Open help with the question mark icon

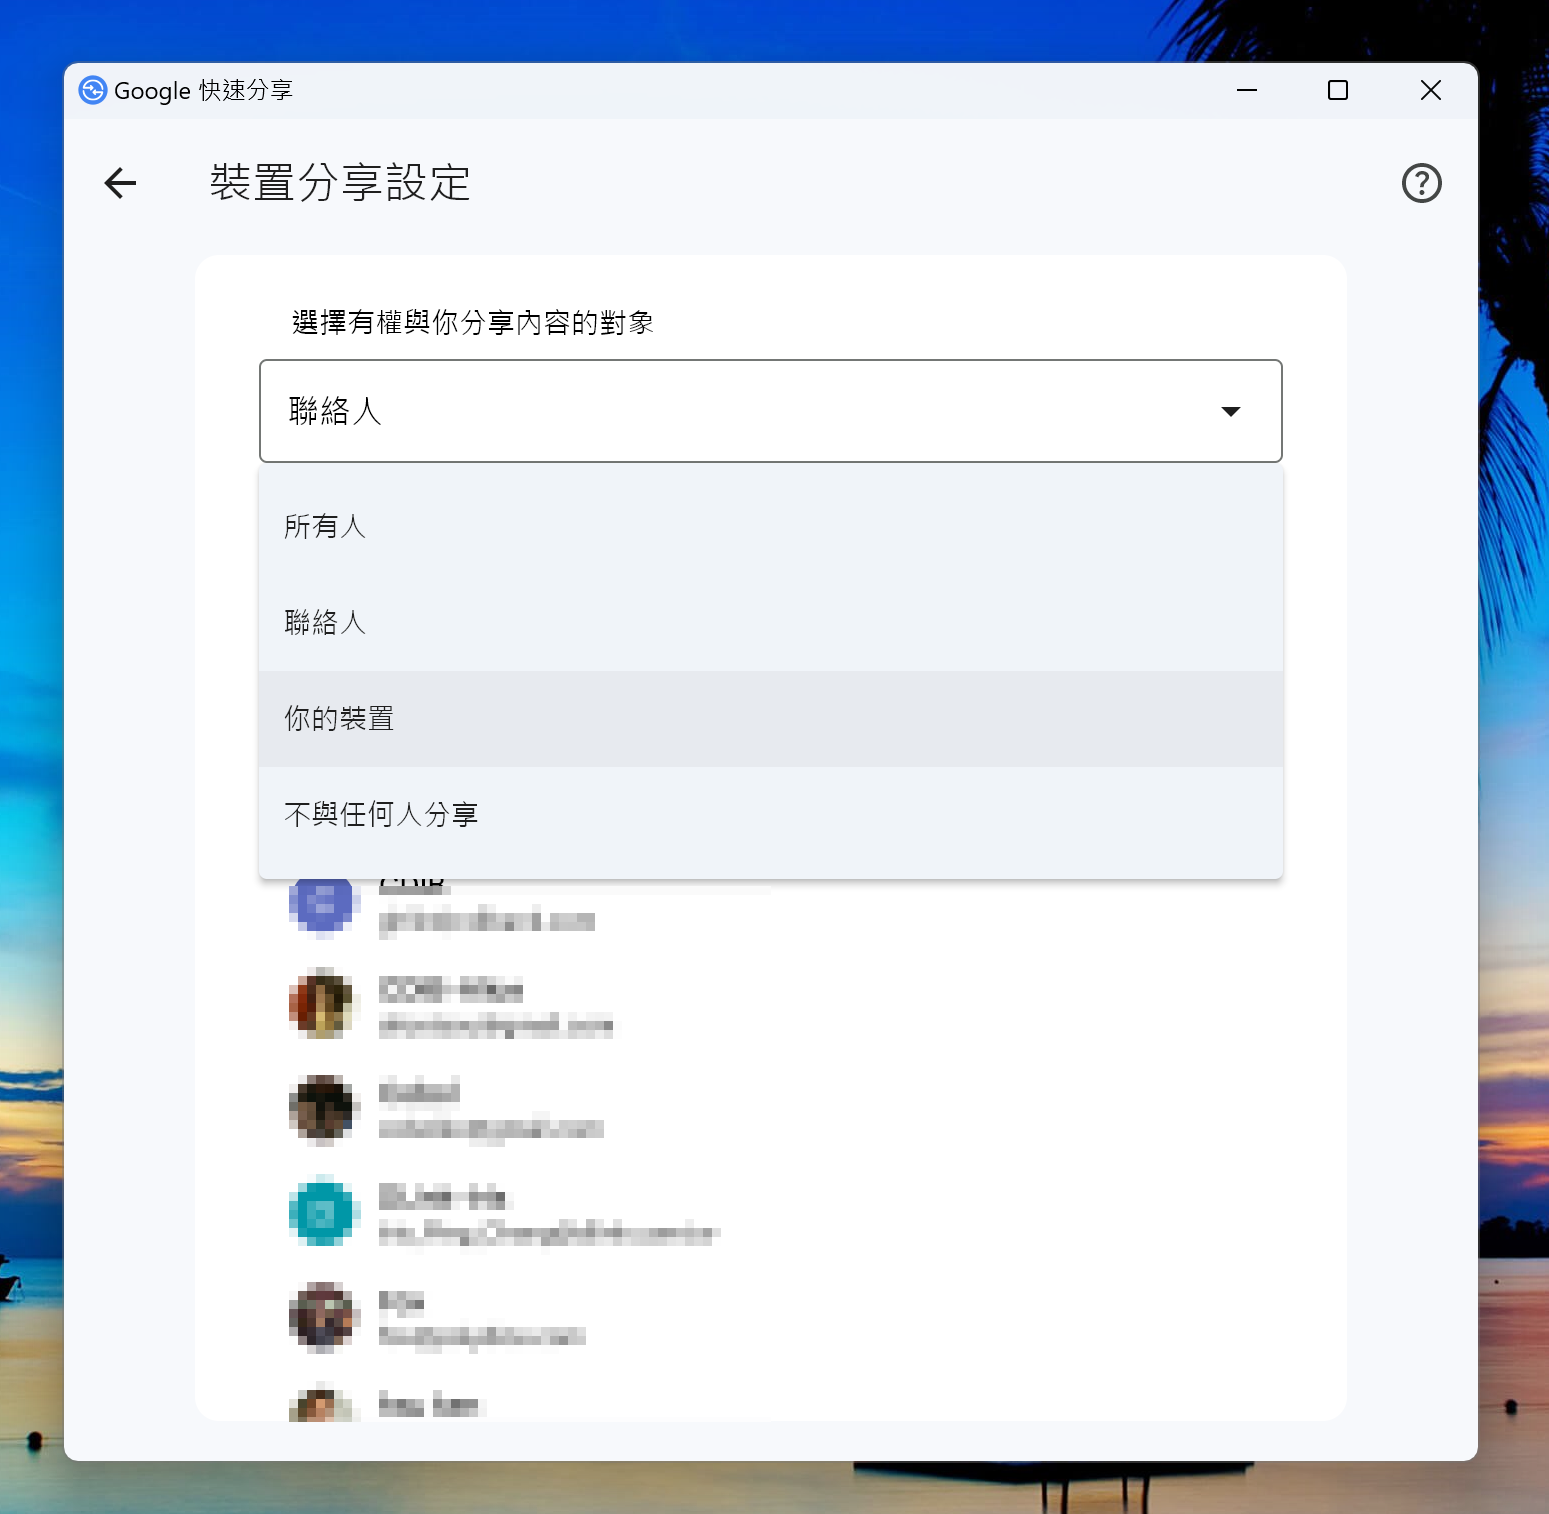(x=1421, y=183)
